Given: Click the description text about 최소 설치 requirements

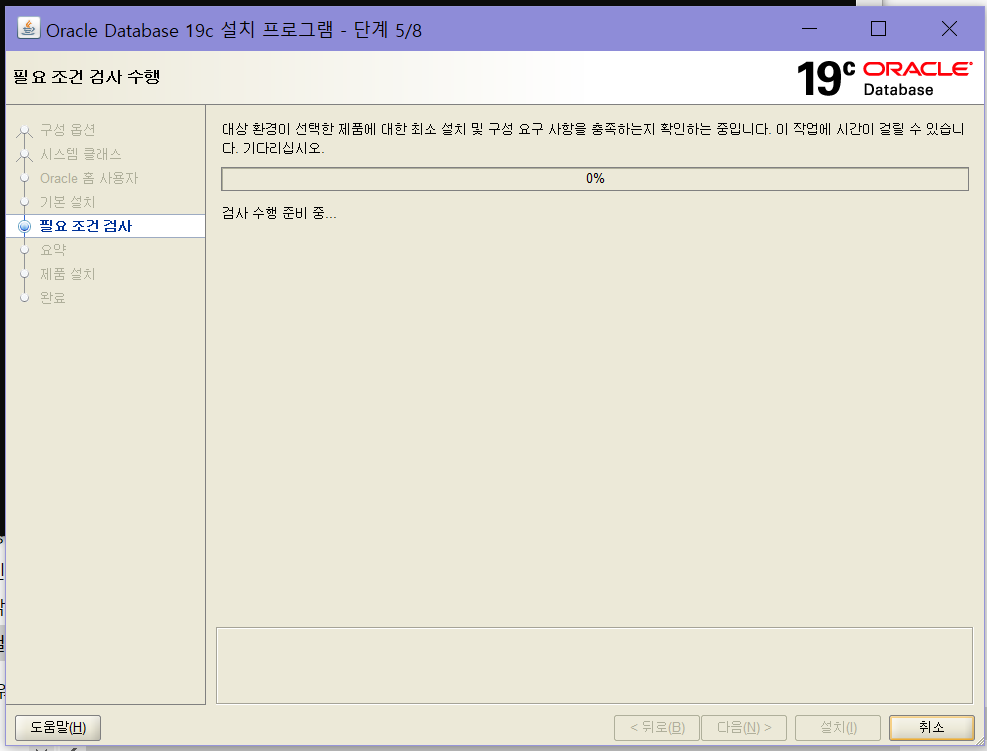Looking at the screenshot, I should (593, 138).
